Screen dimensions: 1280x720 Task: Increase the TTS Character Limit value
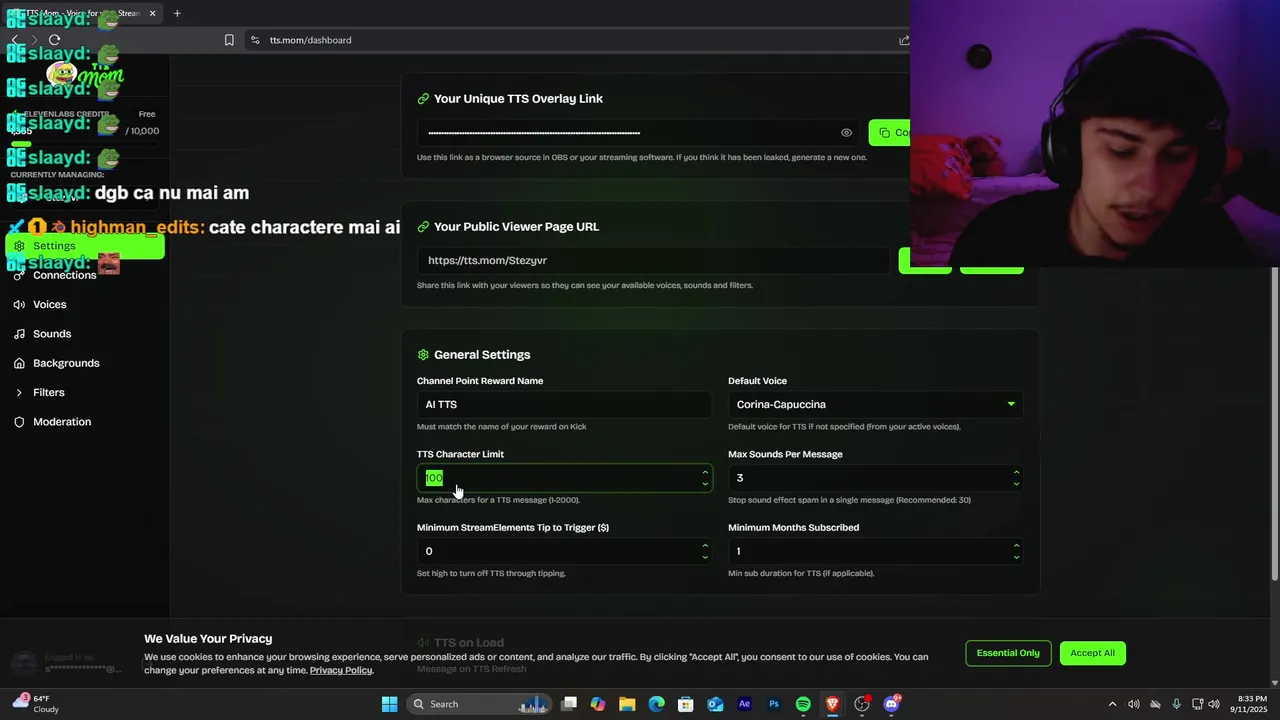coord(705,472)
